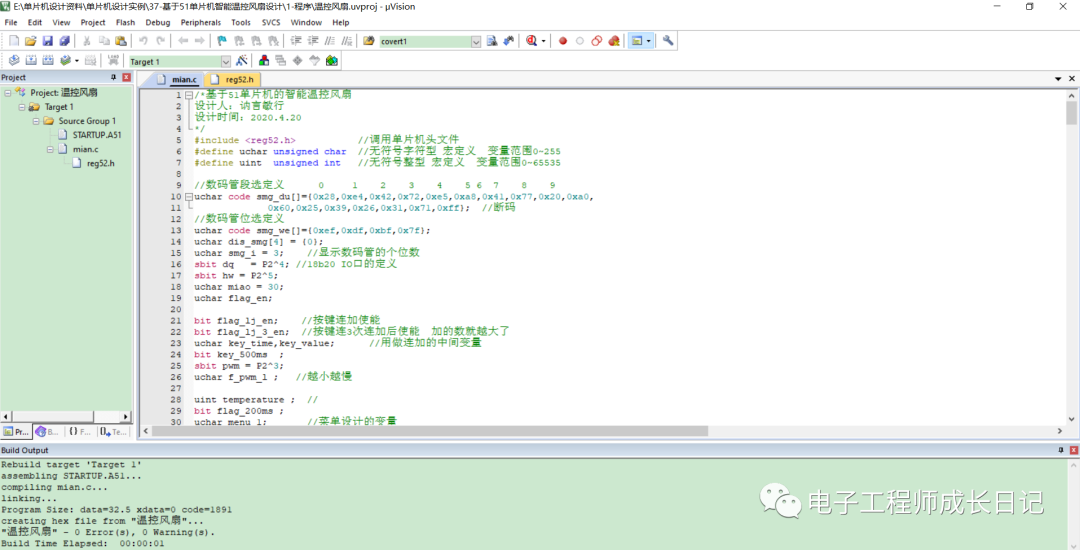Insert a breakpoint with the red dot icon
This screenshot has height=550, width=1080.
click(563, 41)
